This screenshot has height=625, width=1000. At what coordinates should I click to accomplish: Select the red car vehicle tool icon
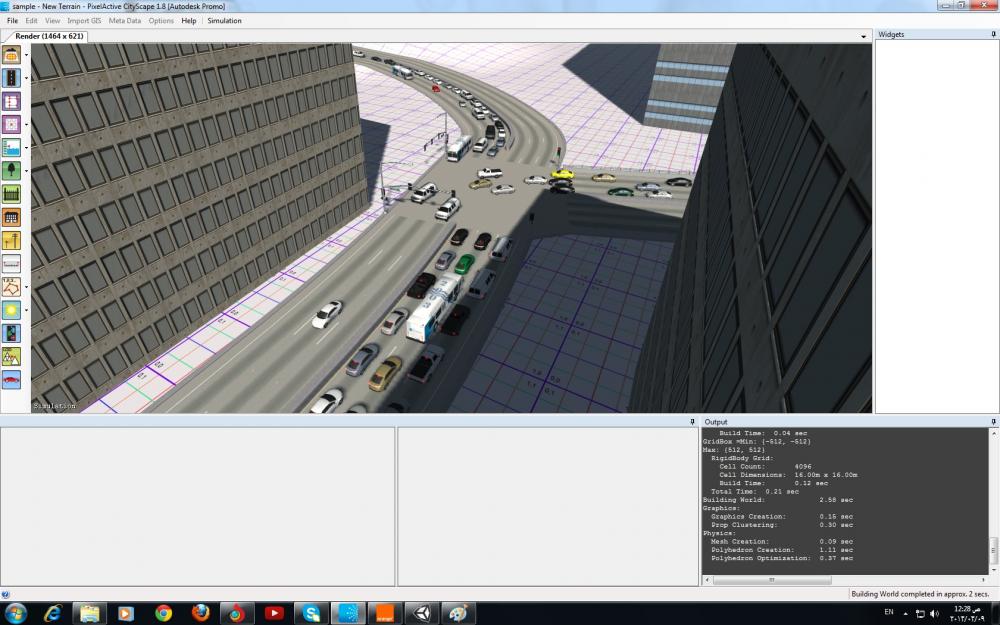pos(11,379)
